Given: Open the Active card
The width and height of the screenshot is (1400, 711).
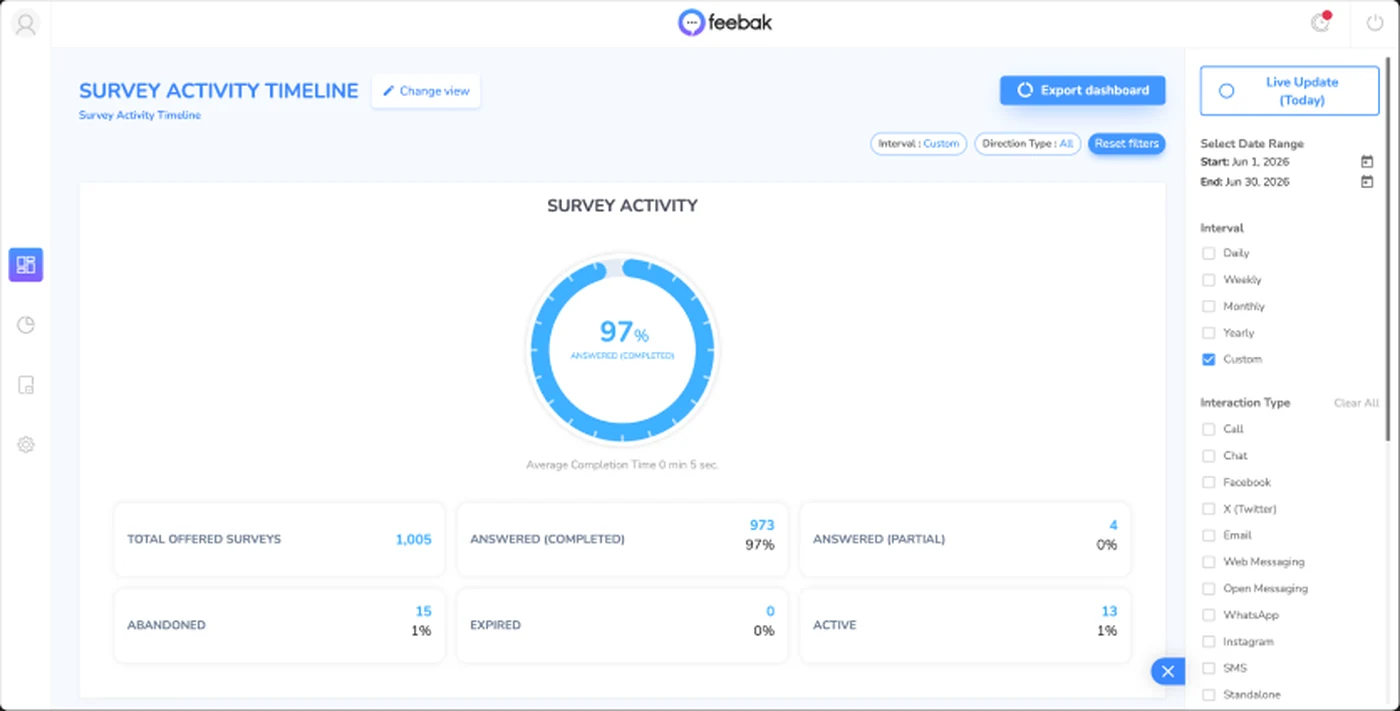Looking at the screenshot, I should pos(965,625).
